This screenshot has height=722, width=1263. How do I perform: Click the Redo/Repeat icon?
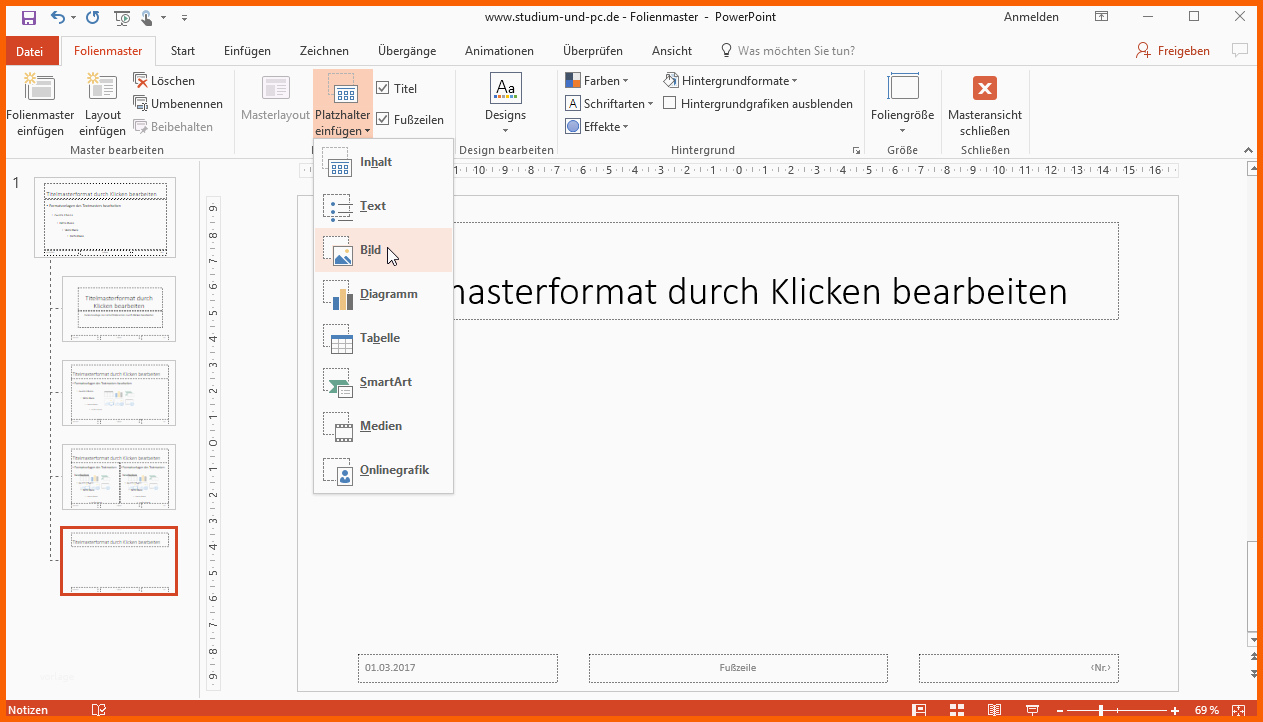tap(93, 17)
